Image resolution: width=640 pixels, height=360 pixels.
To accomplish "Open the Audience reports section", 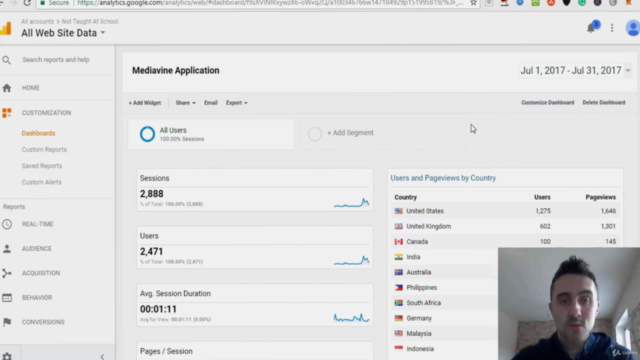I will point(37,249).
